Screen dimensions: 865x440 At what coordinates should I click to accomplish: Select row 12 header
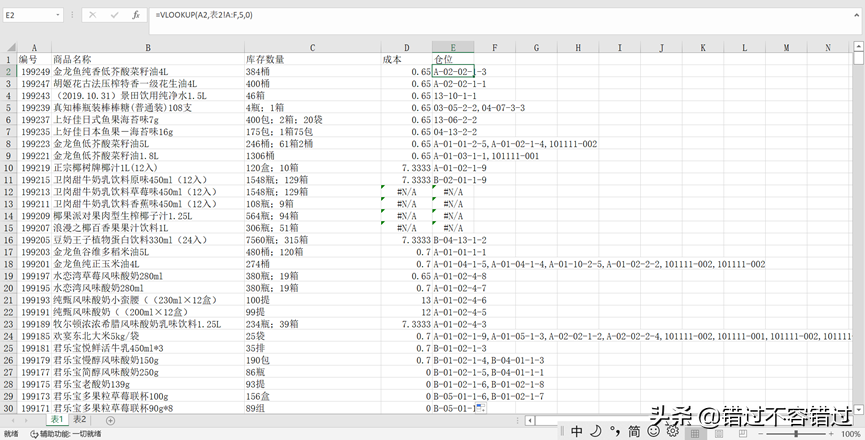pos(8,192)
